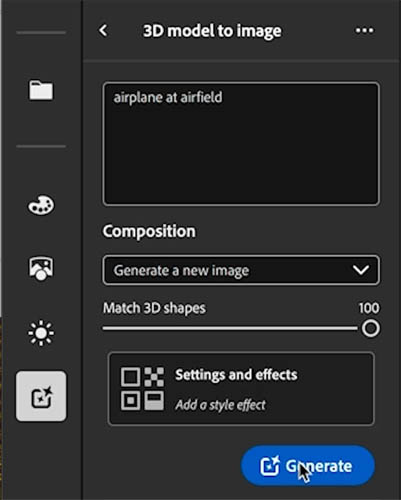Open the three-dot more options menu
This screenshot has width=401, height=500.
coord(364,30)
